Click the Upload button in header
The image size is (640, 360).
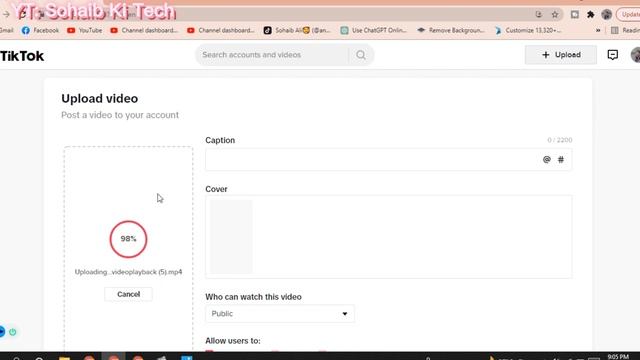click(x=560, y=55)
